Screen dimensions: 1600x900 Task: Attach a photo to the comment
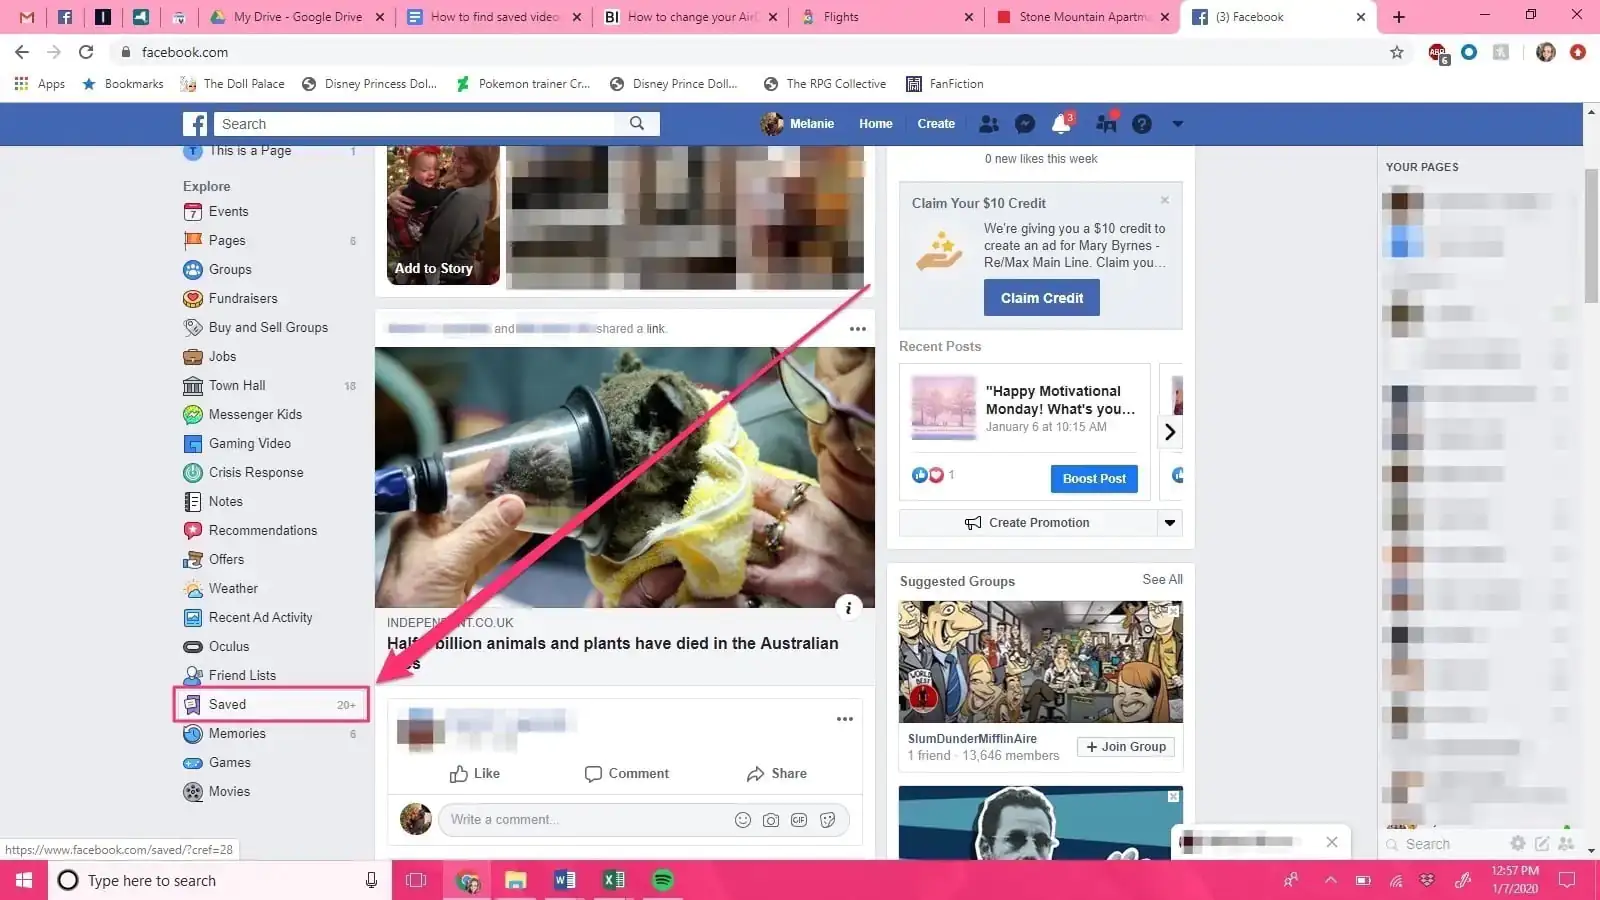point(770,819)
